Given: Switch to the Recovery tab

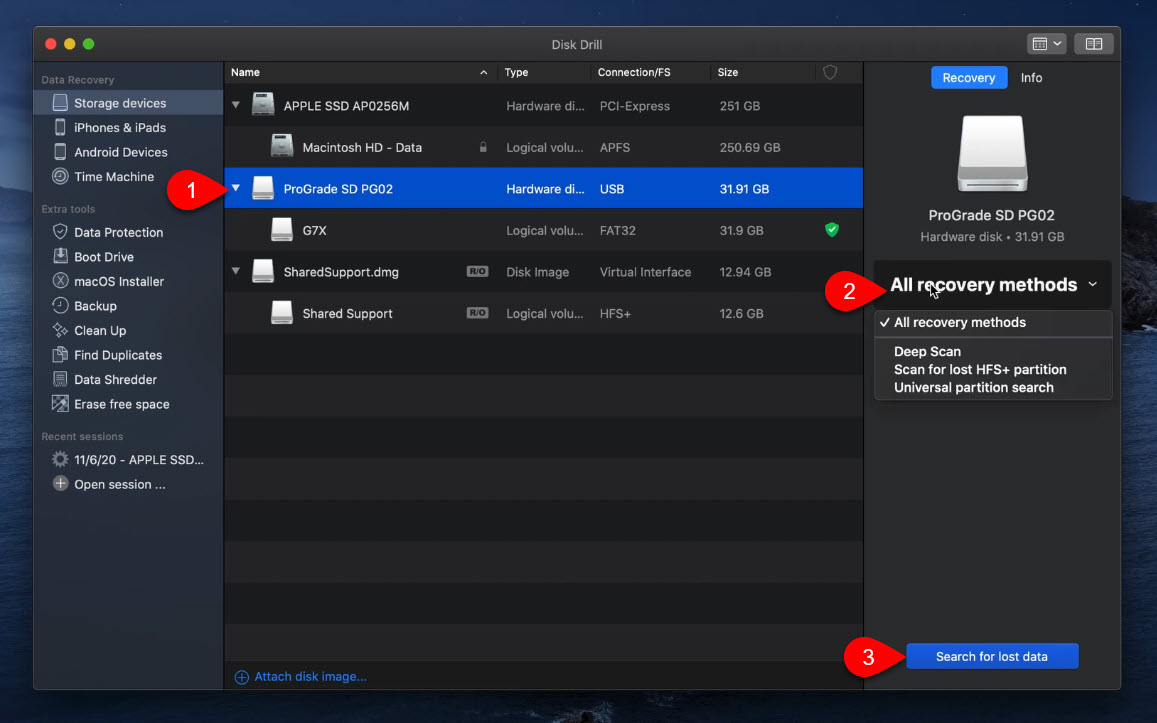Looking at the screenshot, I should [969, 77].
